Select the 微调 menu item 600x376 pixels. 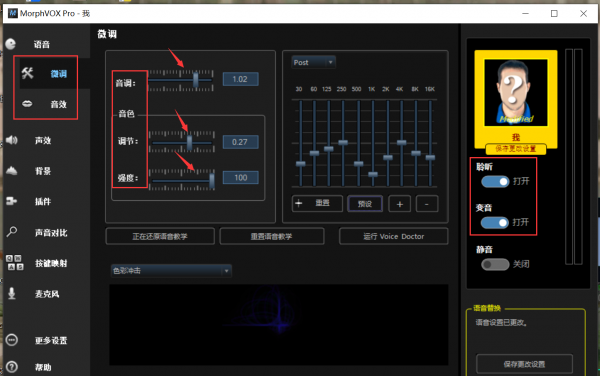click(59, 73)
